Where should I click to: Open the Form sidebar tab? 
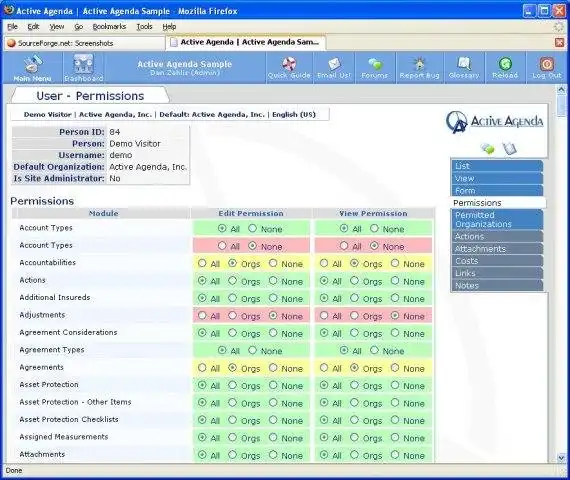tap(497, 191)
